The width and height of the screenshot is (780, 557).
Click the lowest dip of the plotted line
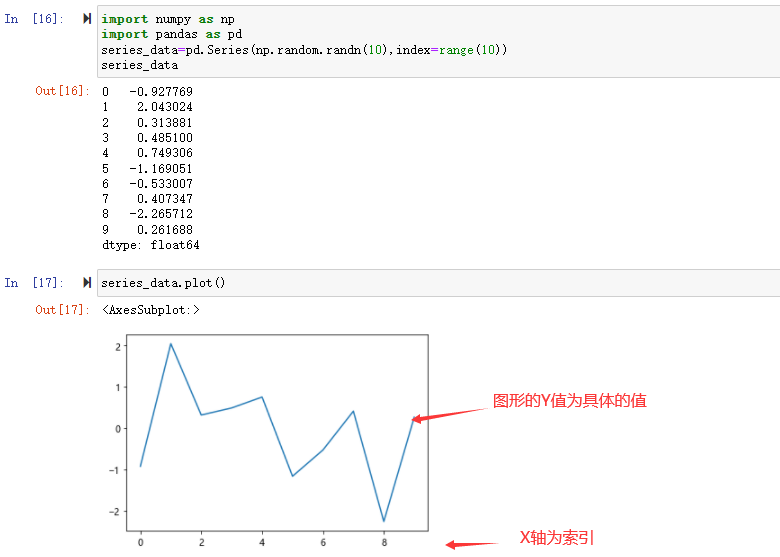pos(384,521)
